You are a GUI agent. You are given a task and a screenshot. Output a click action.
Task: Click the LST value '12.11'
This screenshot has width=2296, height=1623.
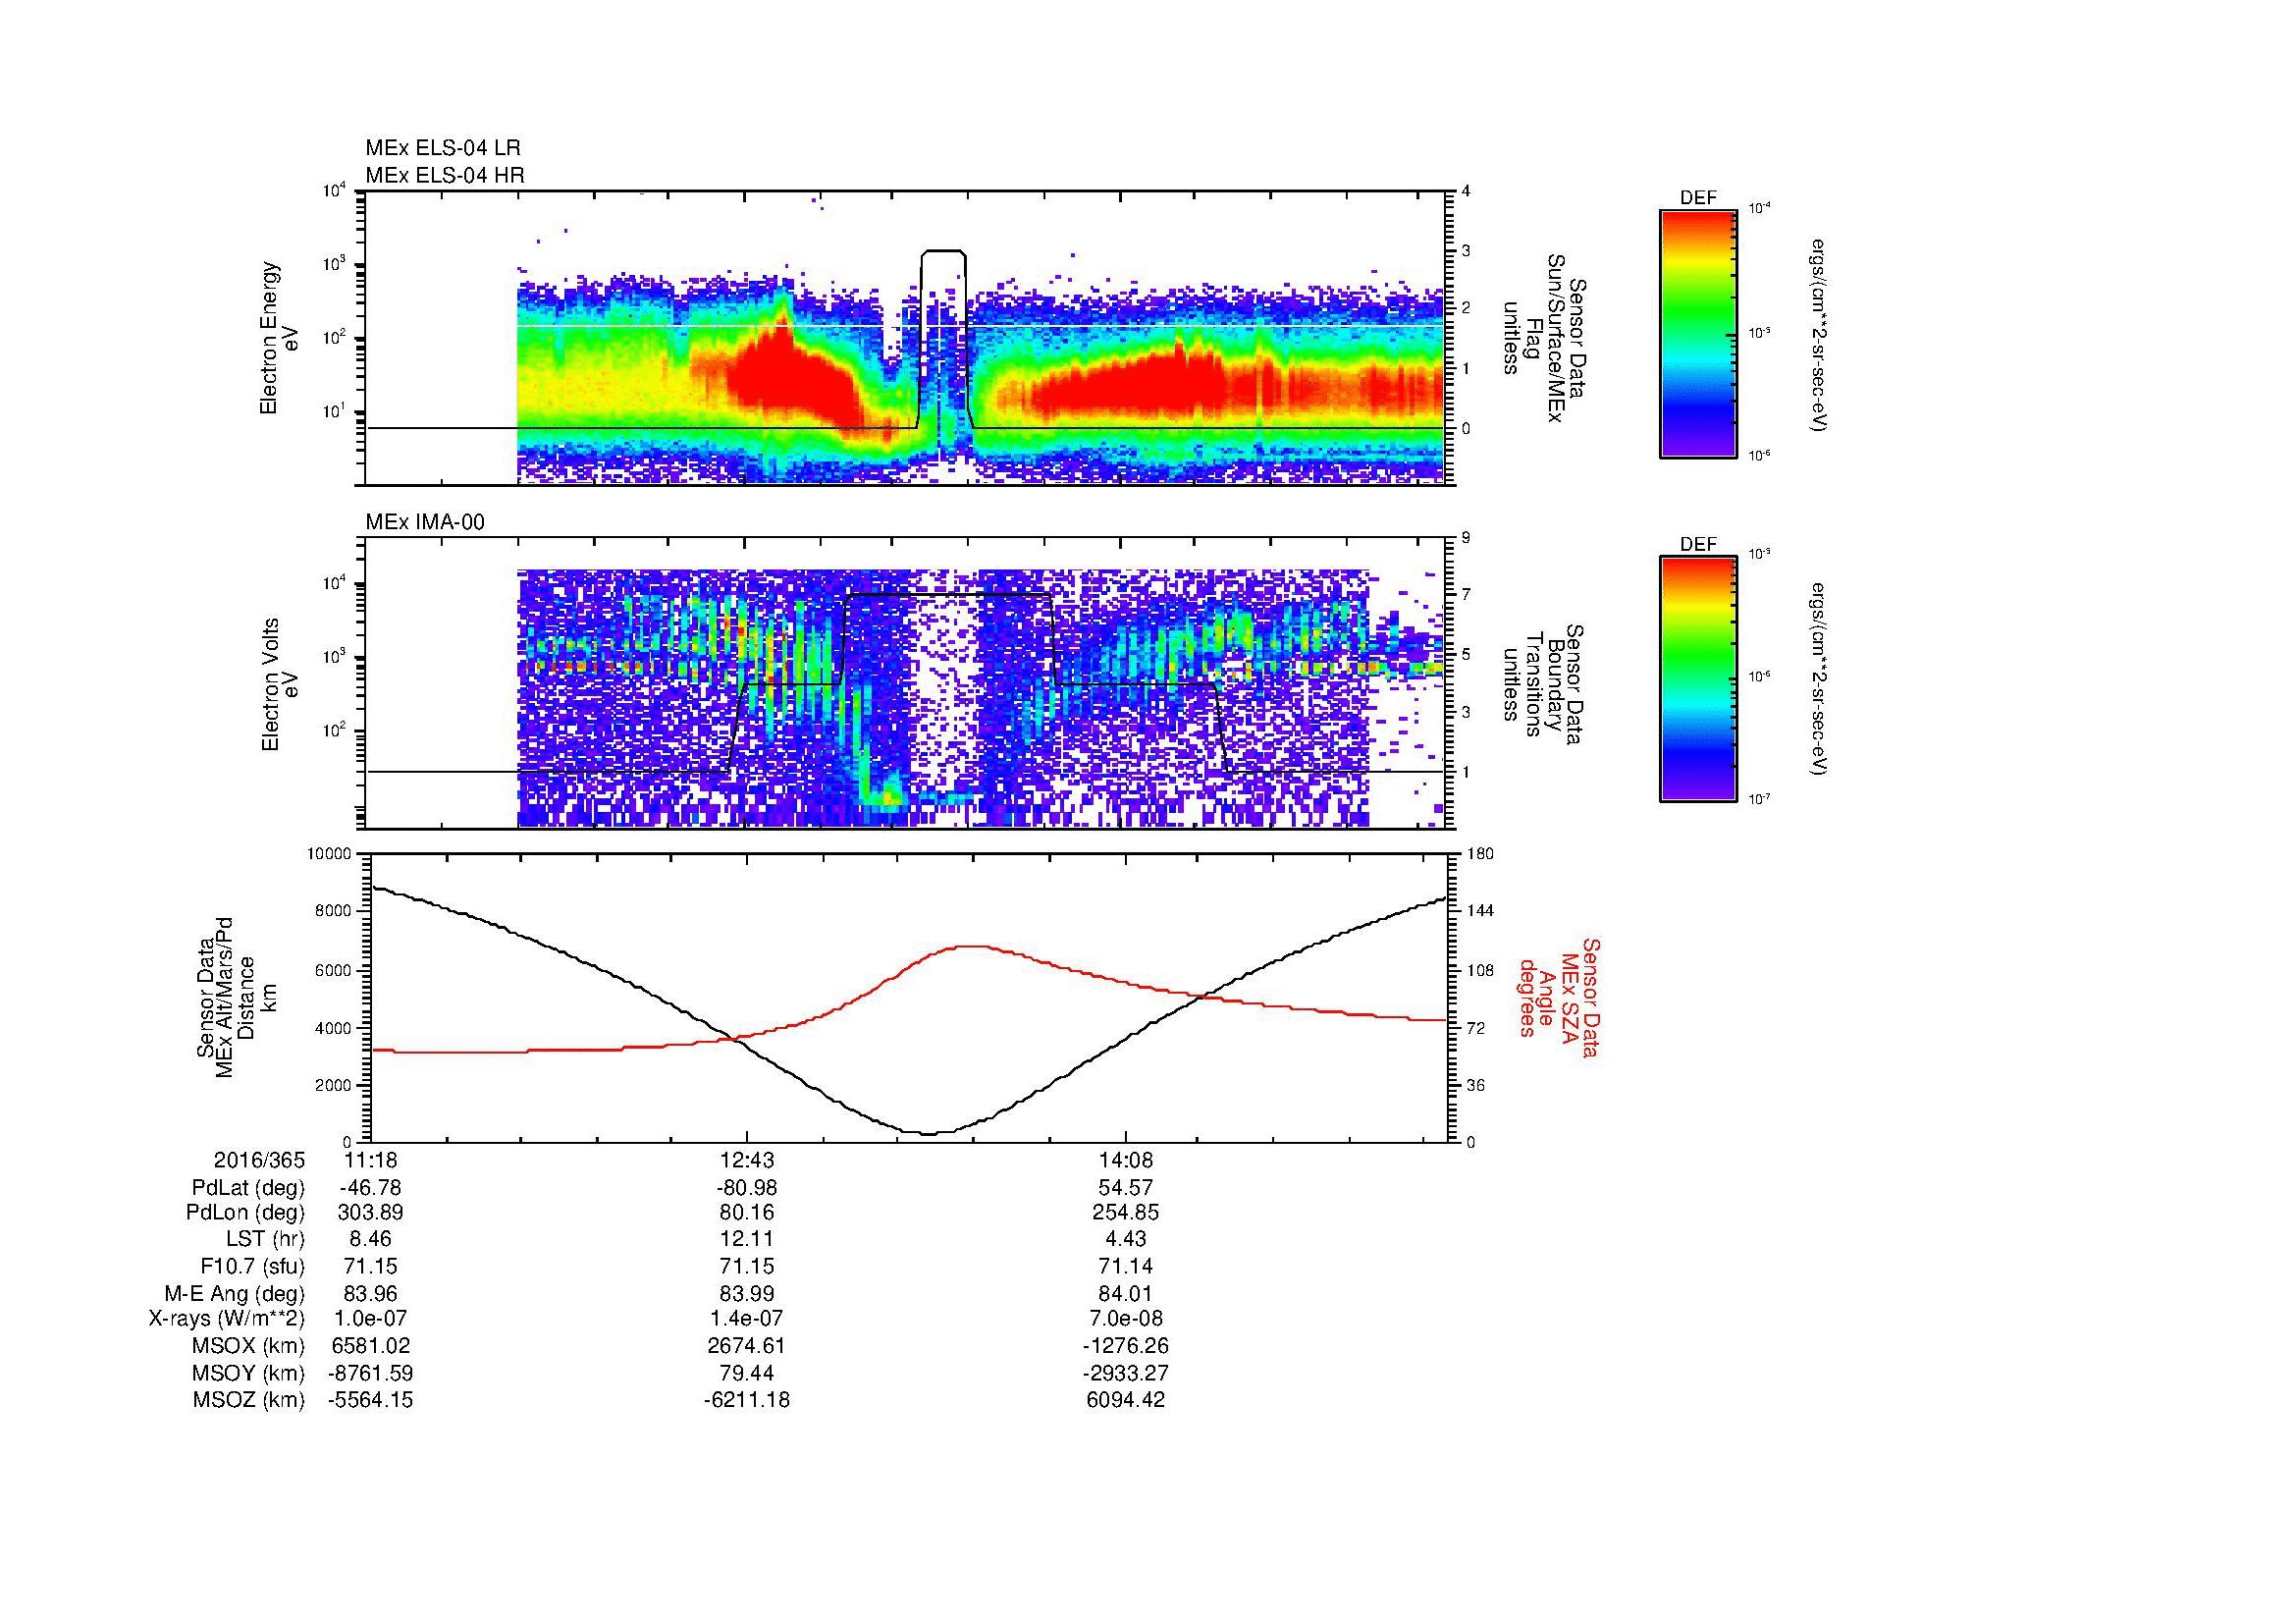click(746, 1239)
